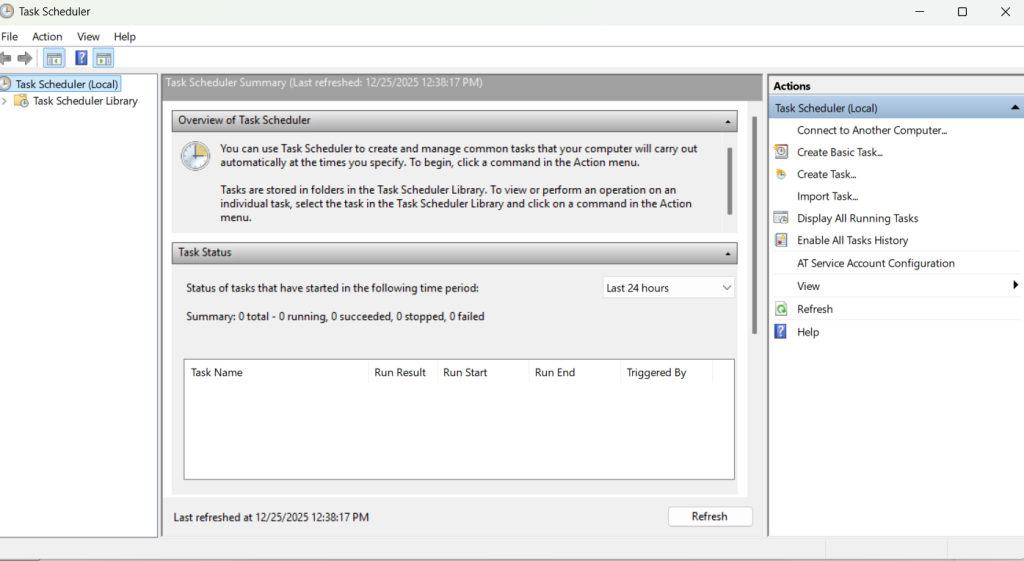Click the Overview of Task Scheduler header

(x=455, y=121)
